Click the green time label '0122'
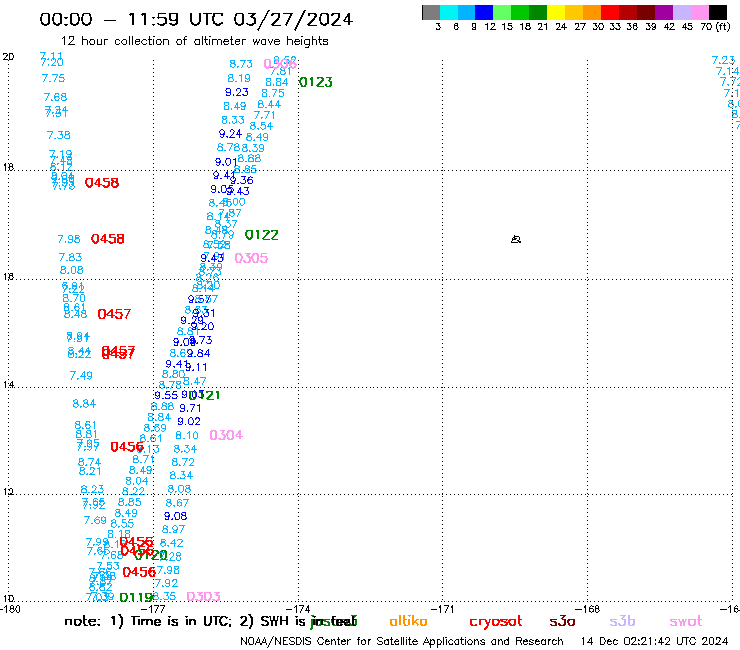This screenshot has width=740, height=650. point(261,235)
